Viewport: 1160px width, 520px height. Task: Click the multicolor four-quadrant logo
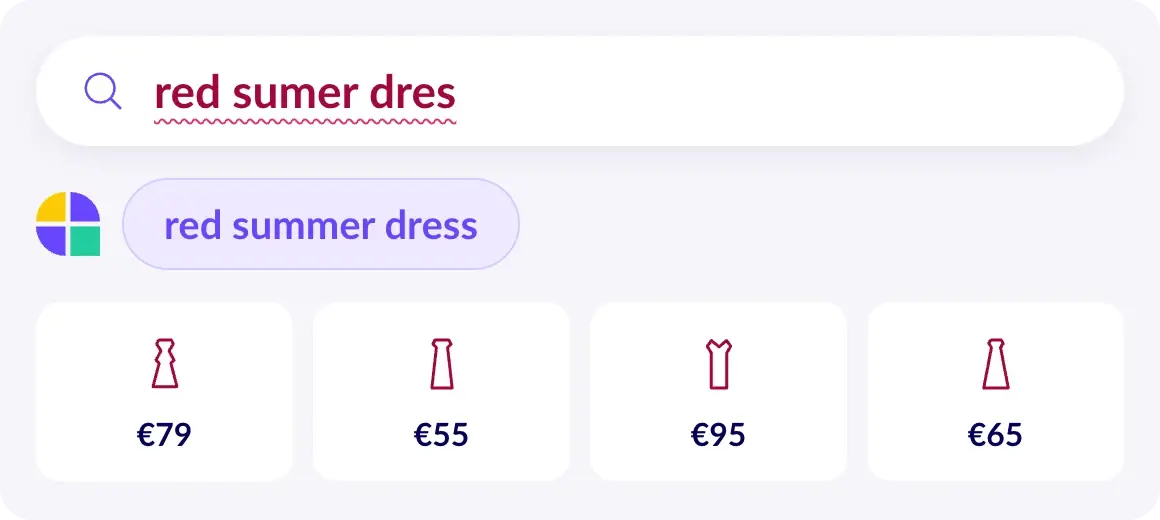click(x=68, y=224)
